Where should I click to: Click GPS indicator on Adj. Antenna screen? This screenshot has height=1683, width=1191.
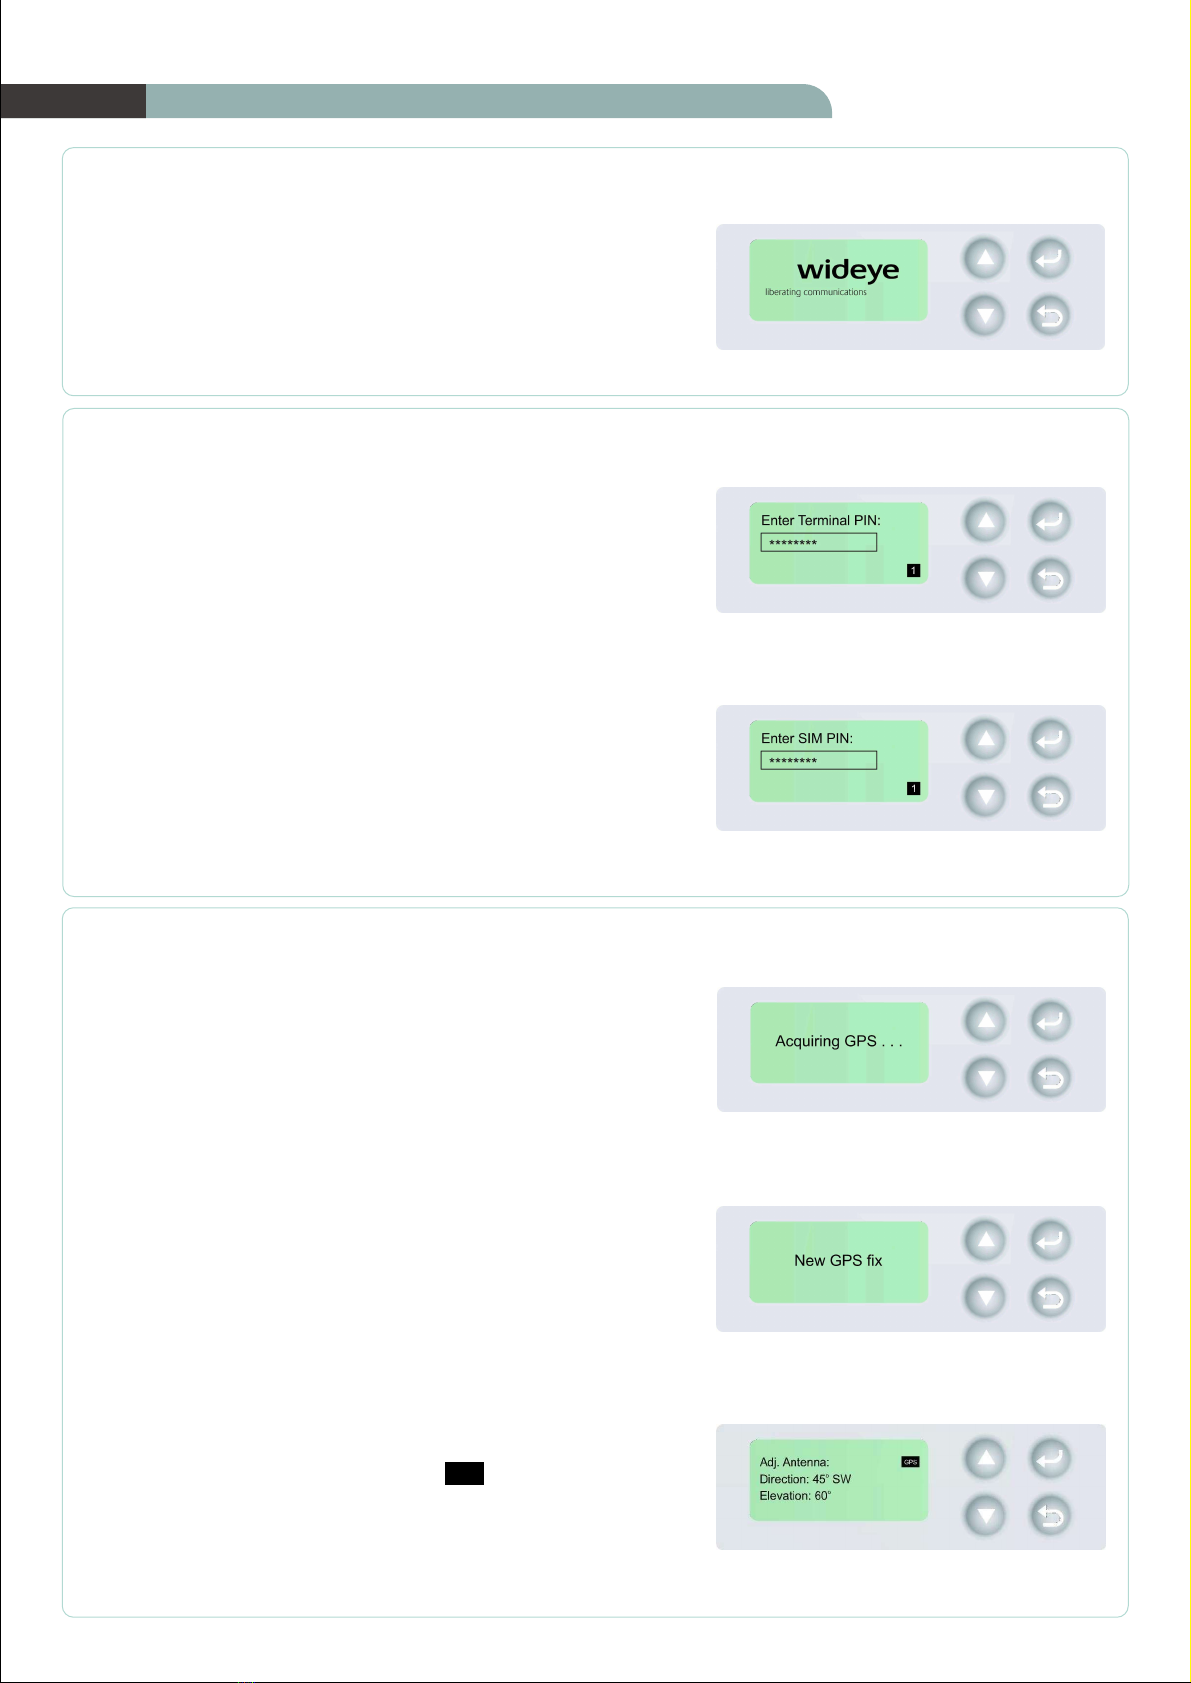910,1462
